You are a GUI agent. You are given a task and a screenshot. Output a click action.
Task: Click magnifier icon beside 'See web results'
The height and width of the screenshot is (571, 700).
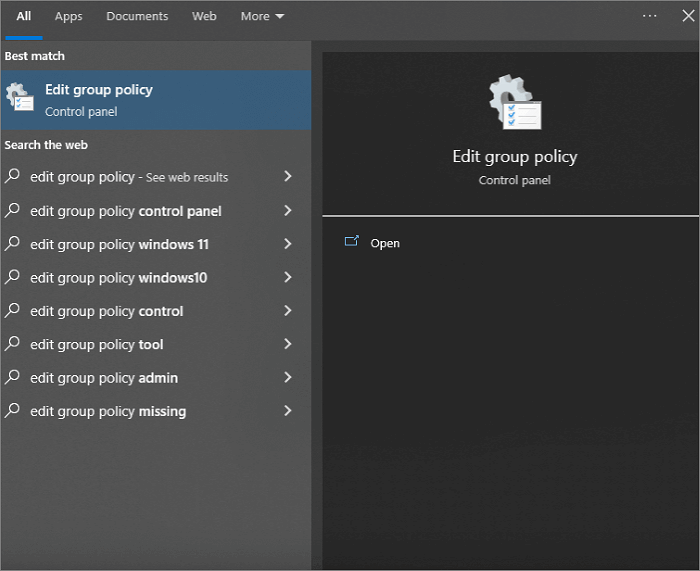[12, 176]
